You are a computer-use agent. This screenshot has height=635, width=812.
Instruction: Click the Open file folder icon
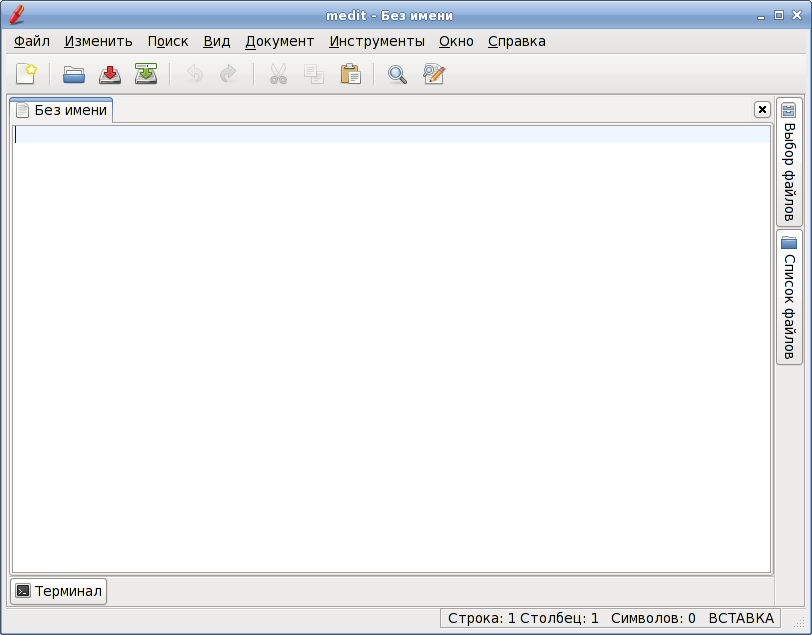pyautogui.click(x=74, y=74)
